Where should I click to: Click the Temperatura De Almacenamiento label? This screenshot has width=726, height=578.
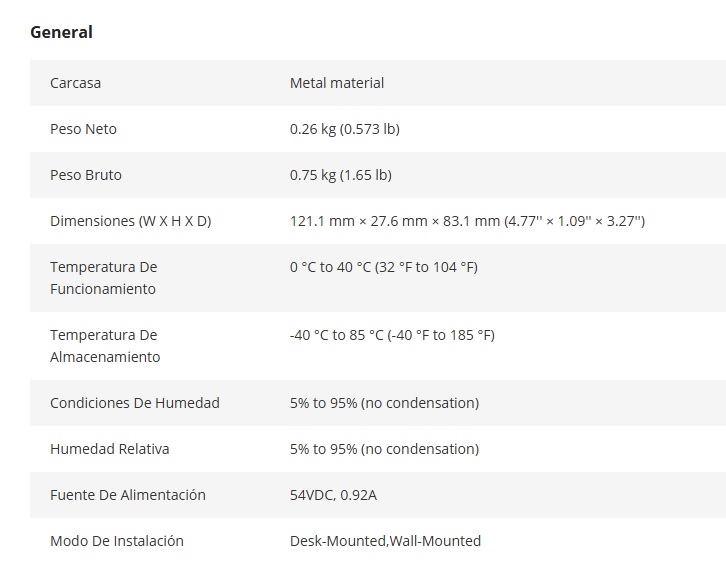(105, 346)
